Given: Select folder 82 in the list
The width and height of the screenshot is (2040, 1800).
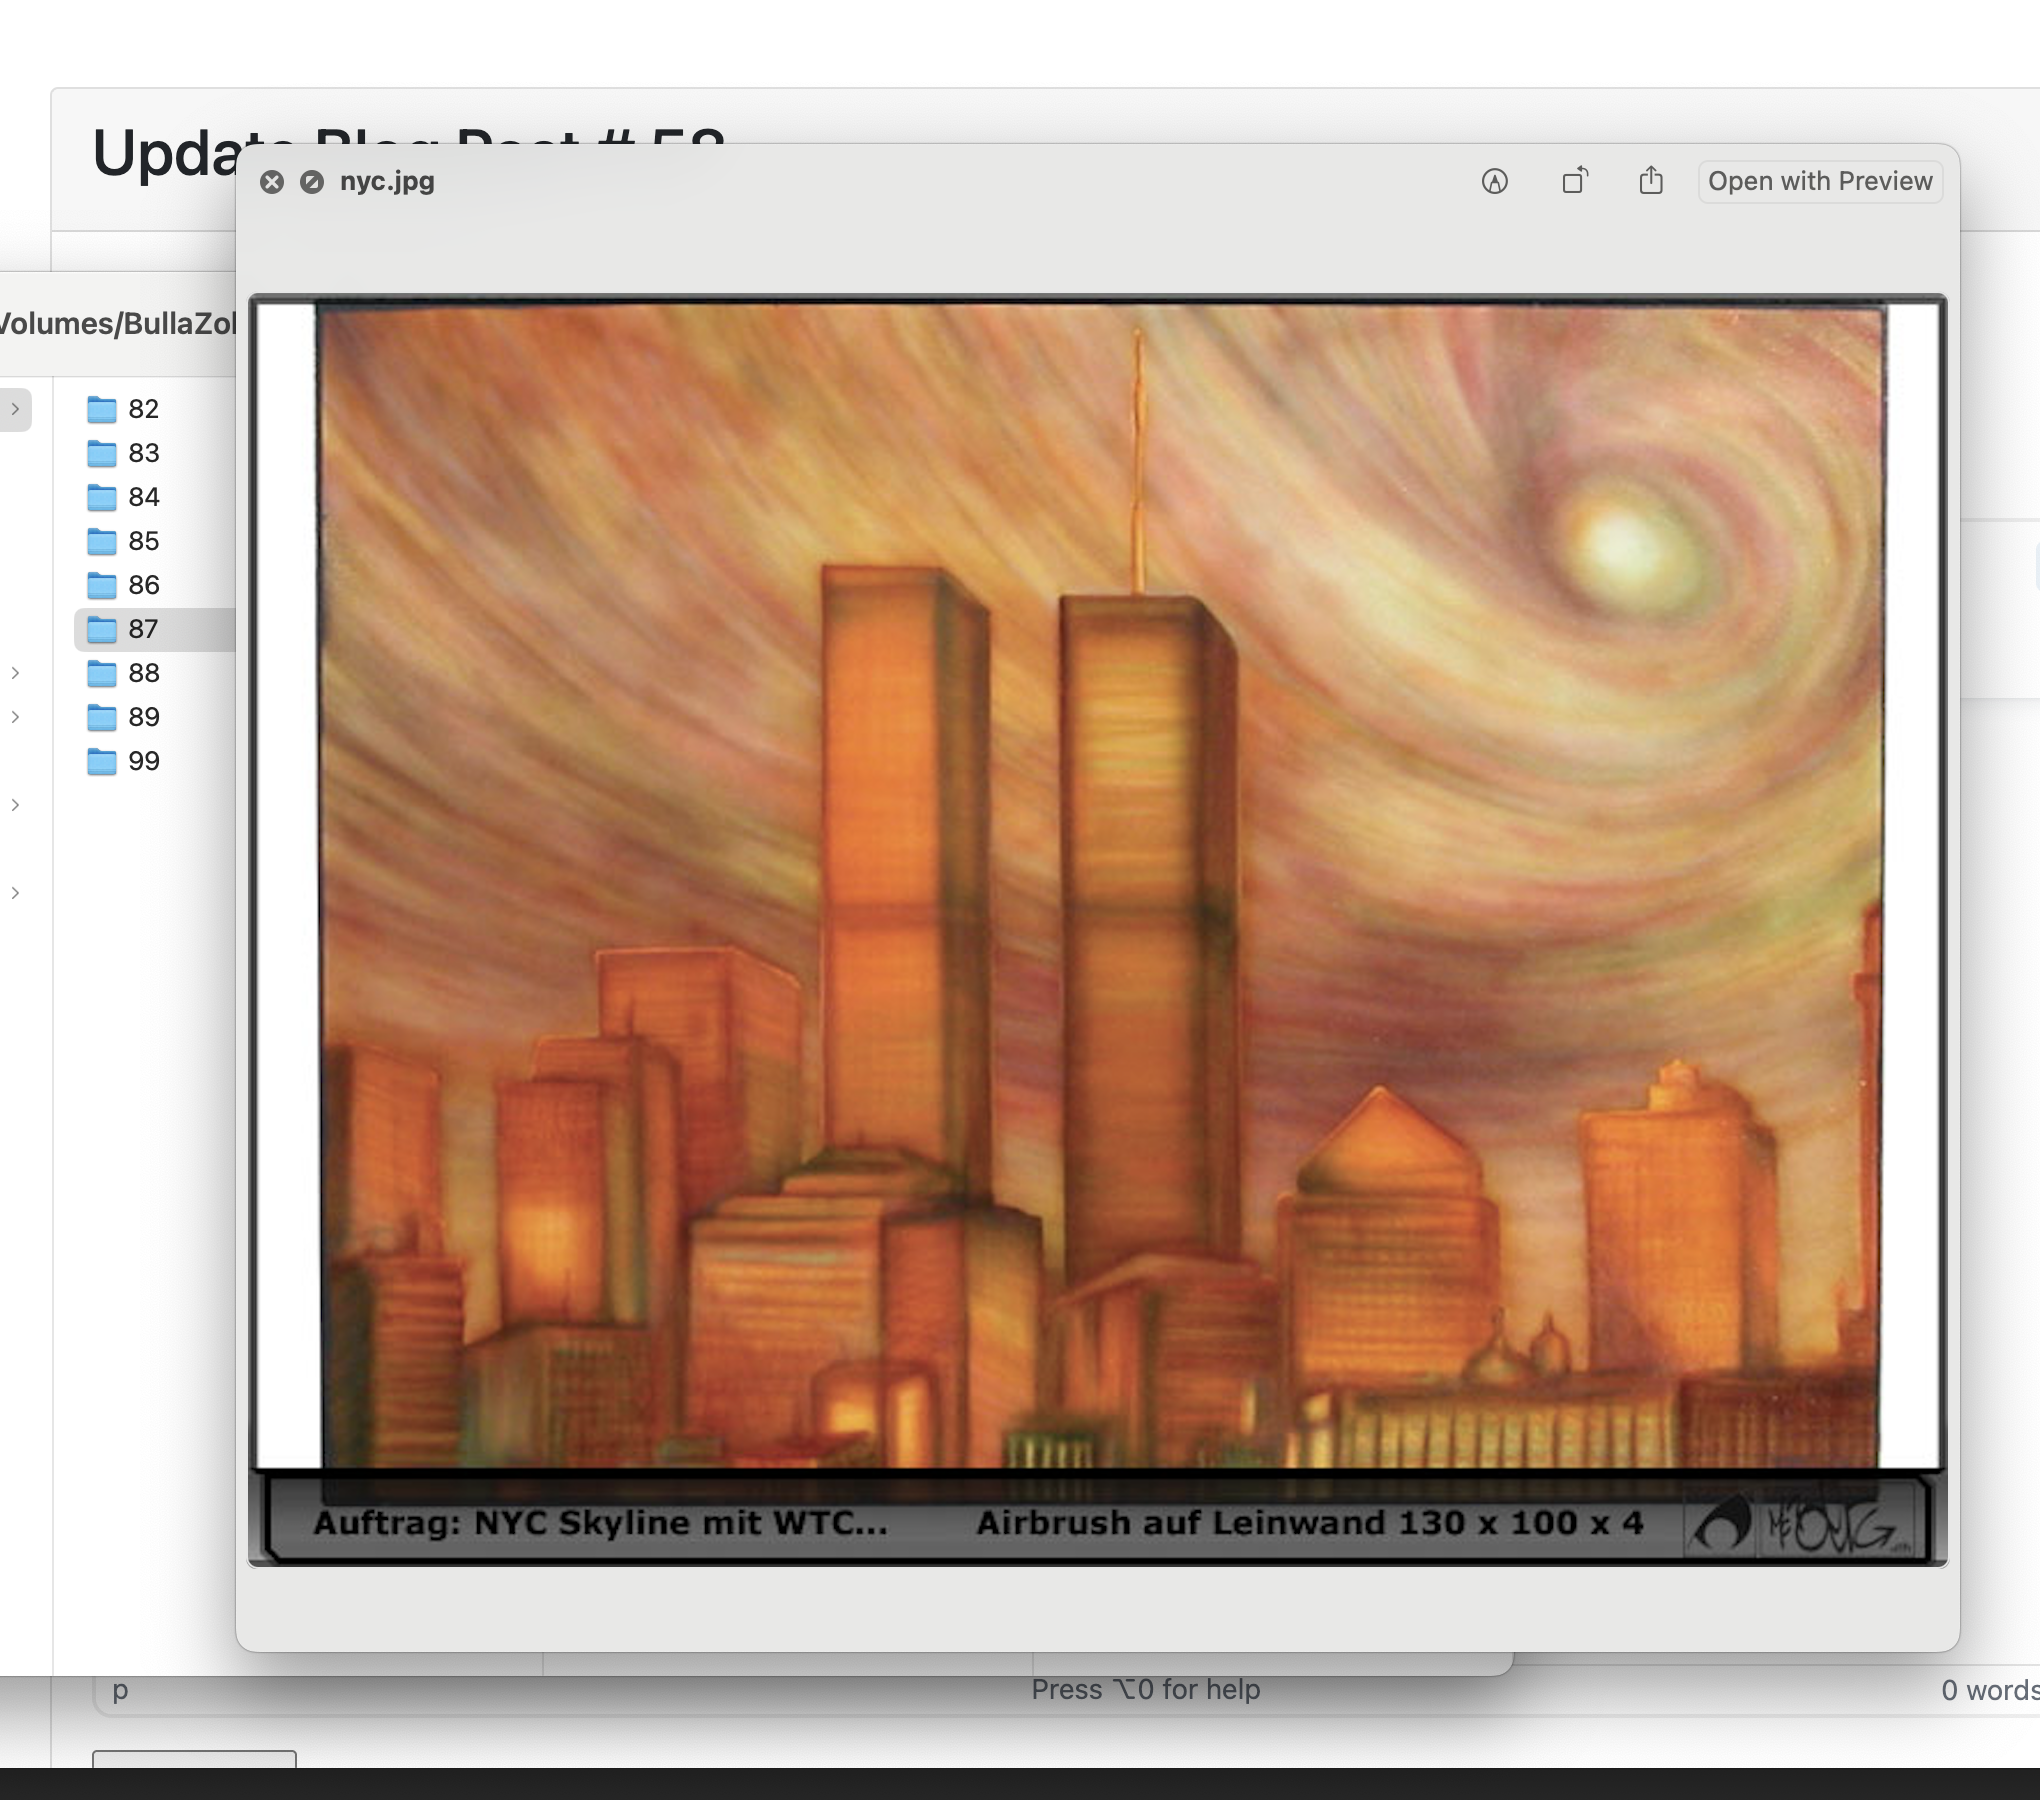Looking at the screenshot, I should pyautogui.click(x=143, y=409).
